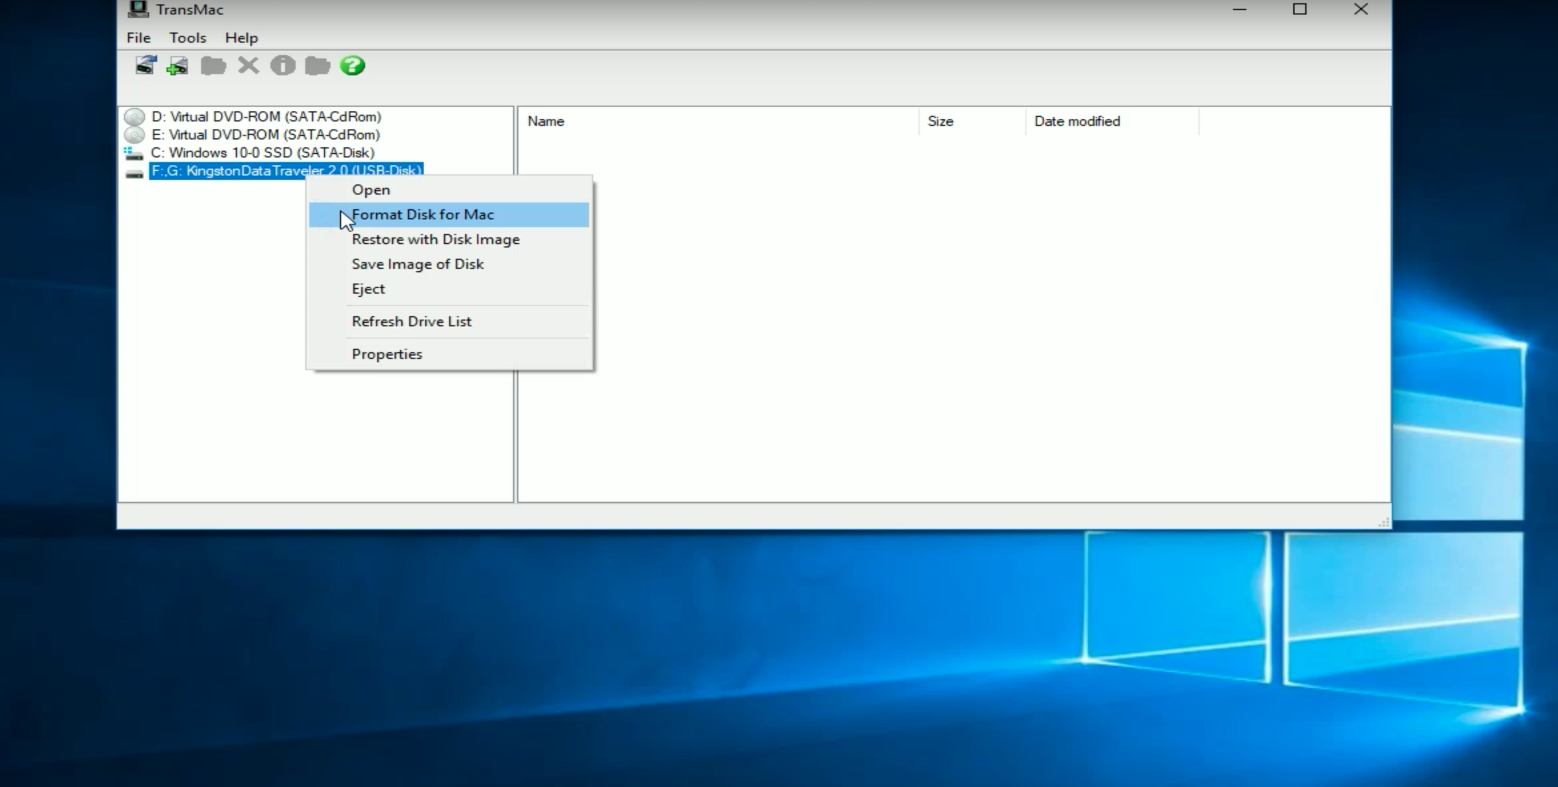Click the refresh drive list toolbar icon
Viewport: 1558px width, 787px height.
pos(146,66)
